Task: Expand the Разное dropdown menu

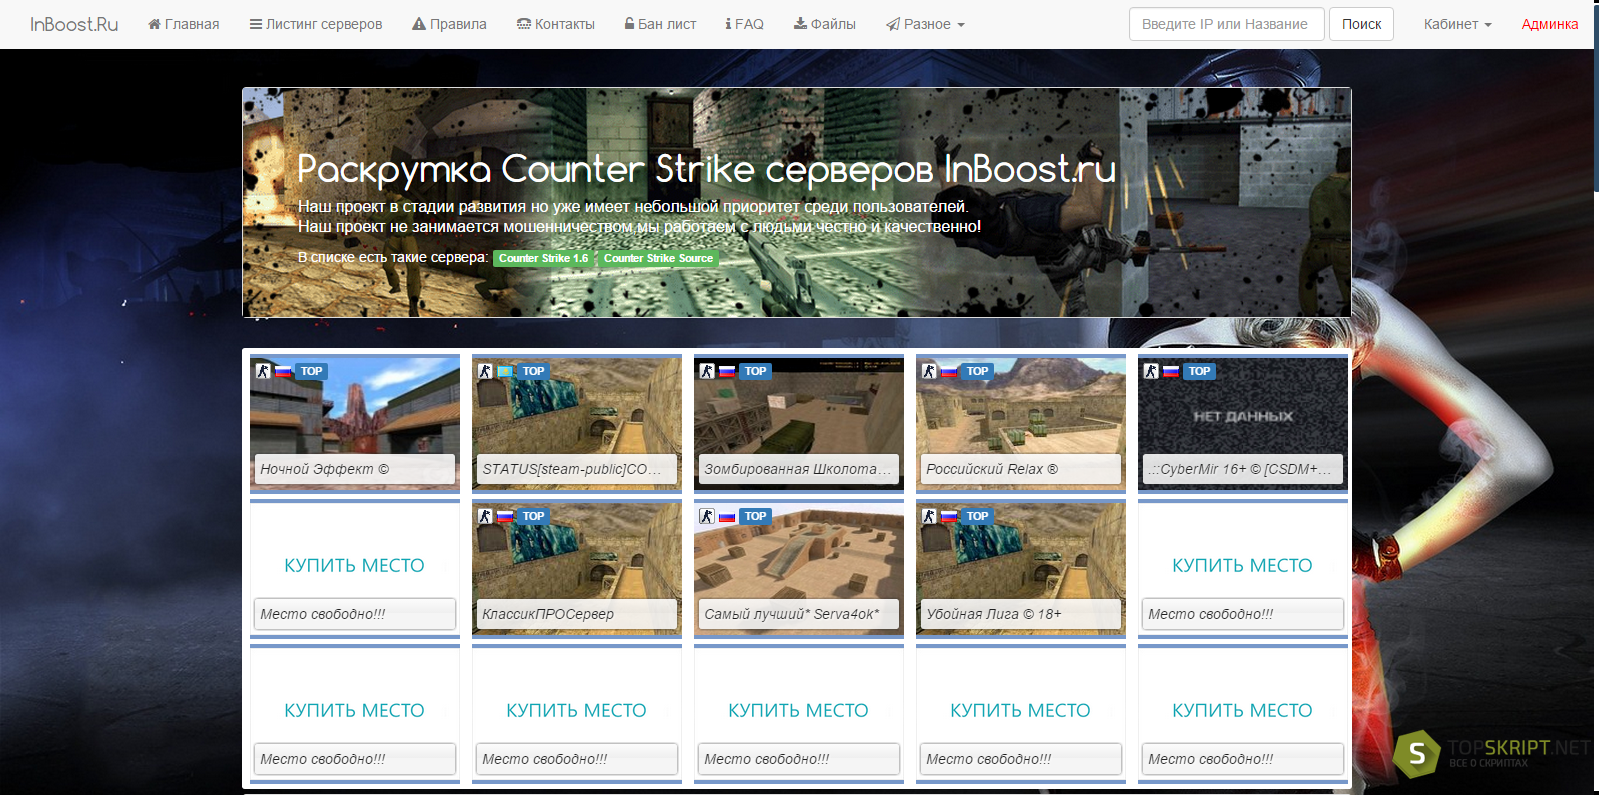Action: point(925,24)
